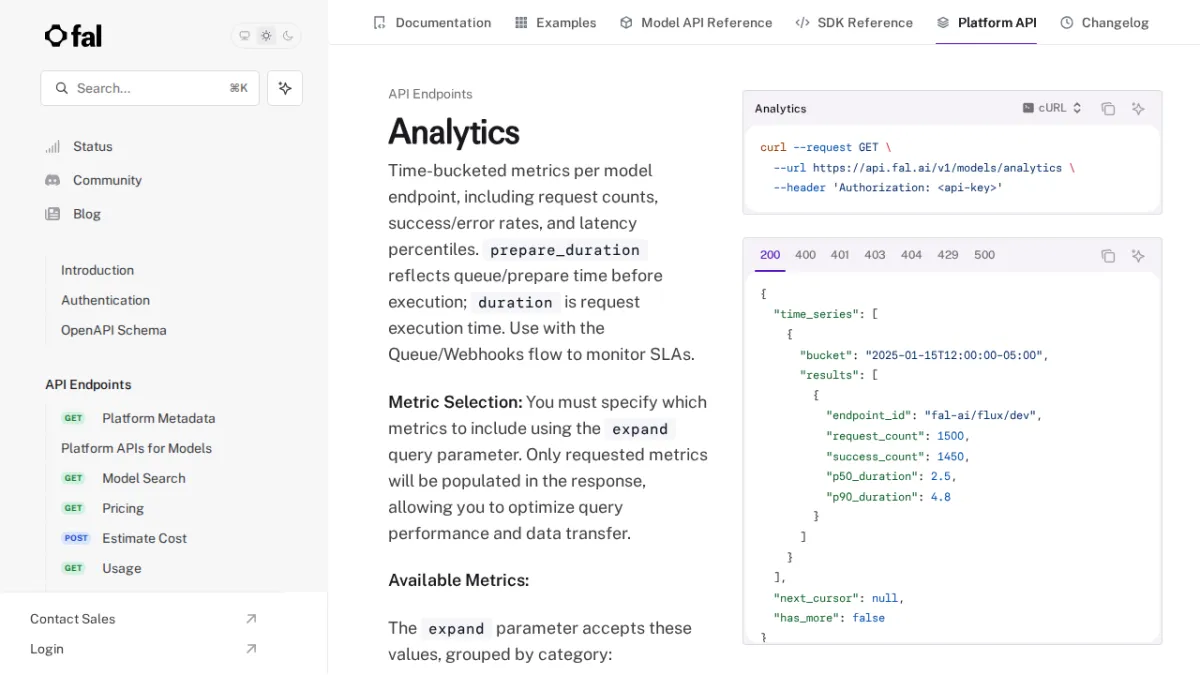Open Platform Metadata endpoint
Screen dimensions: 1200x675
pos(159,418)
